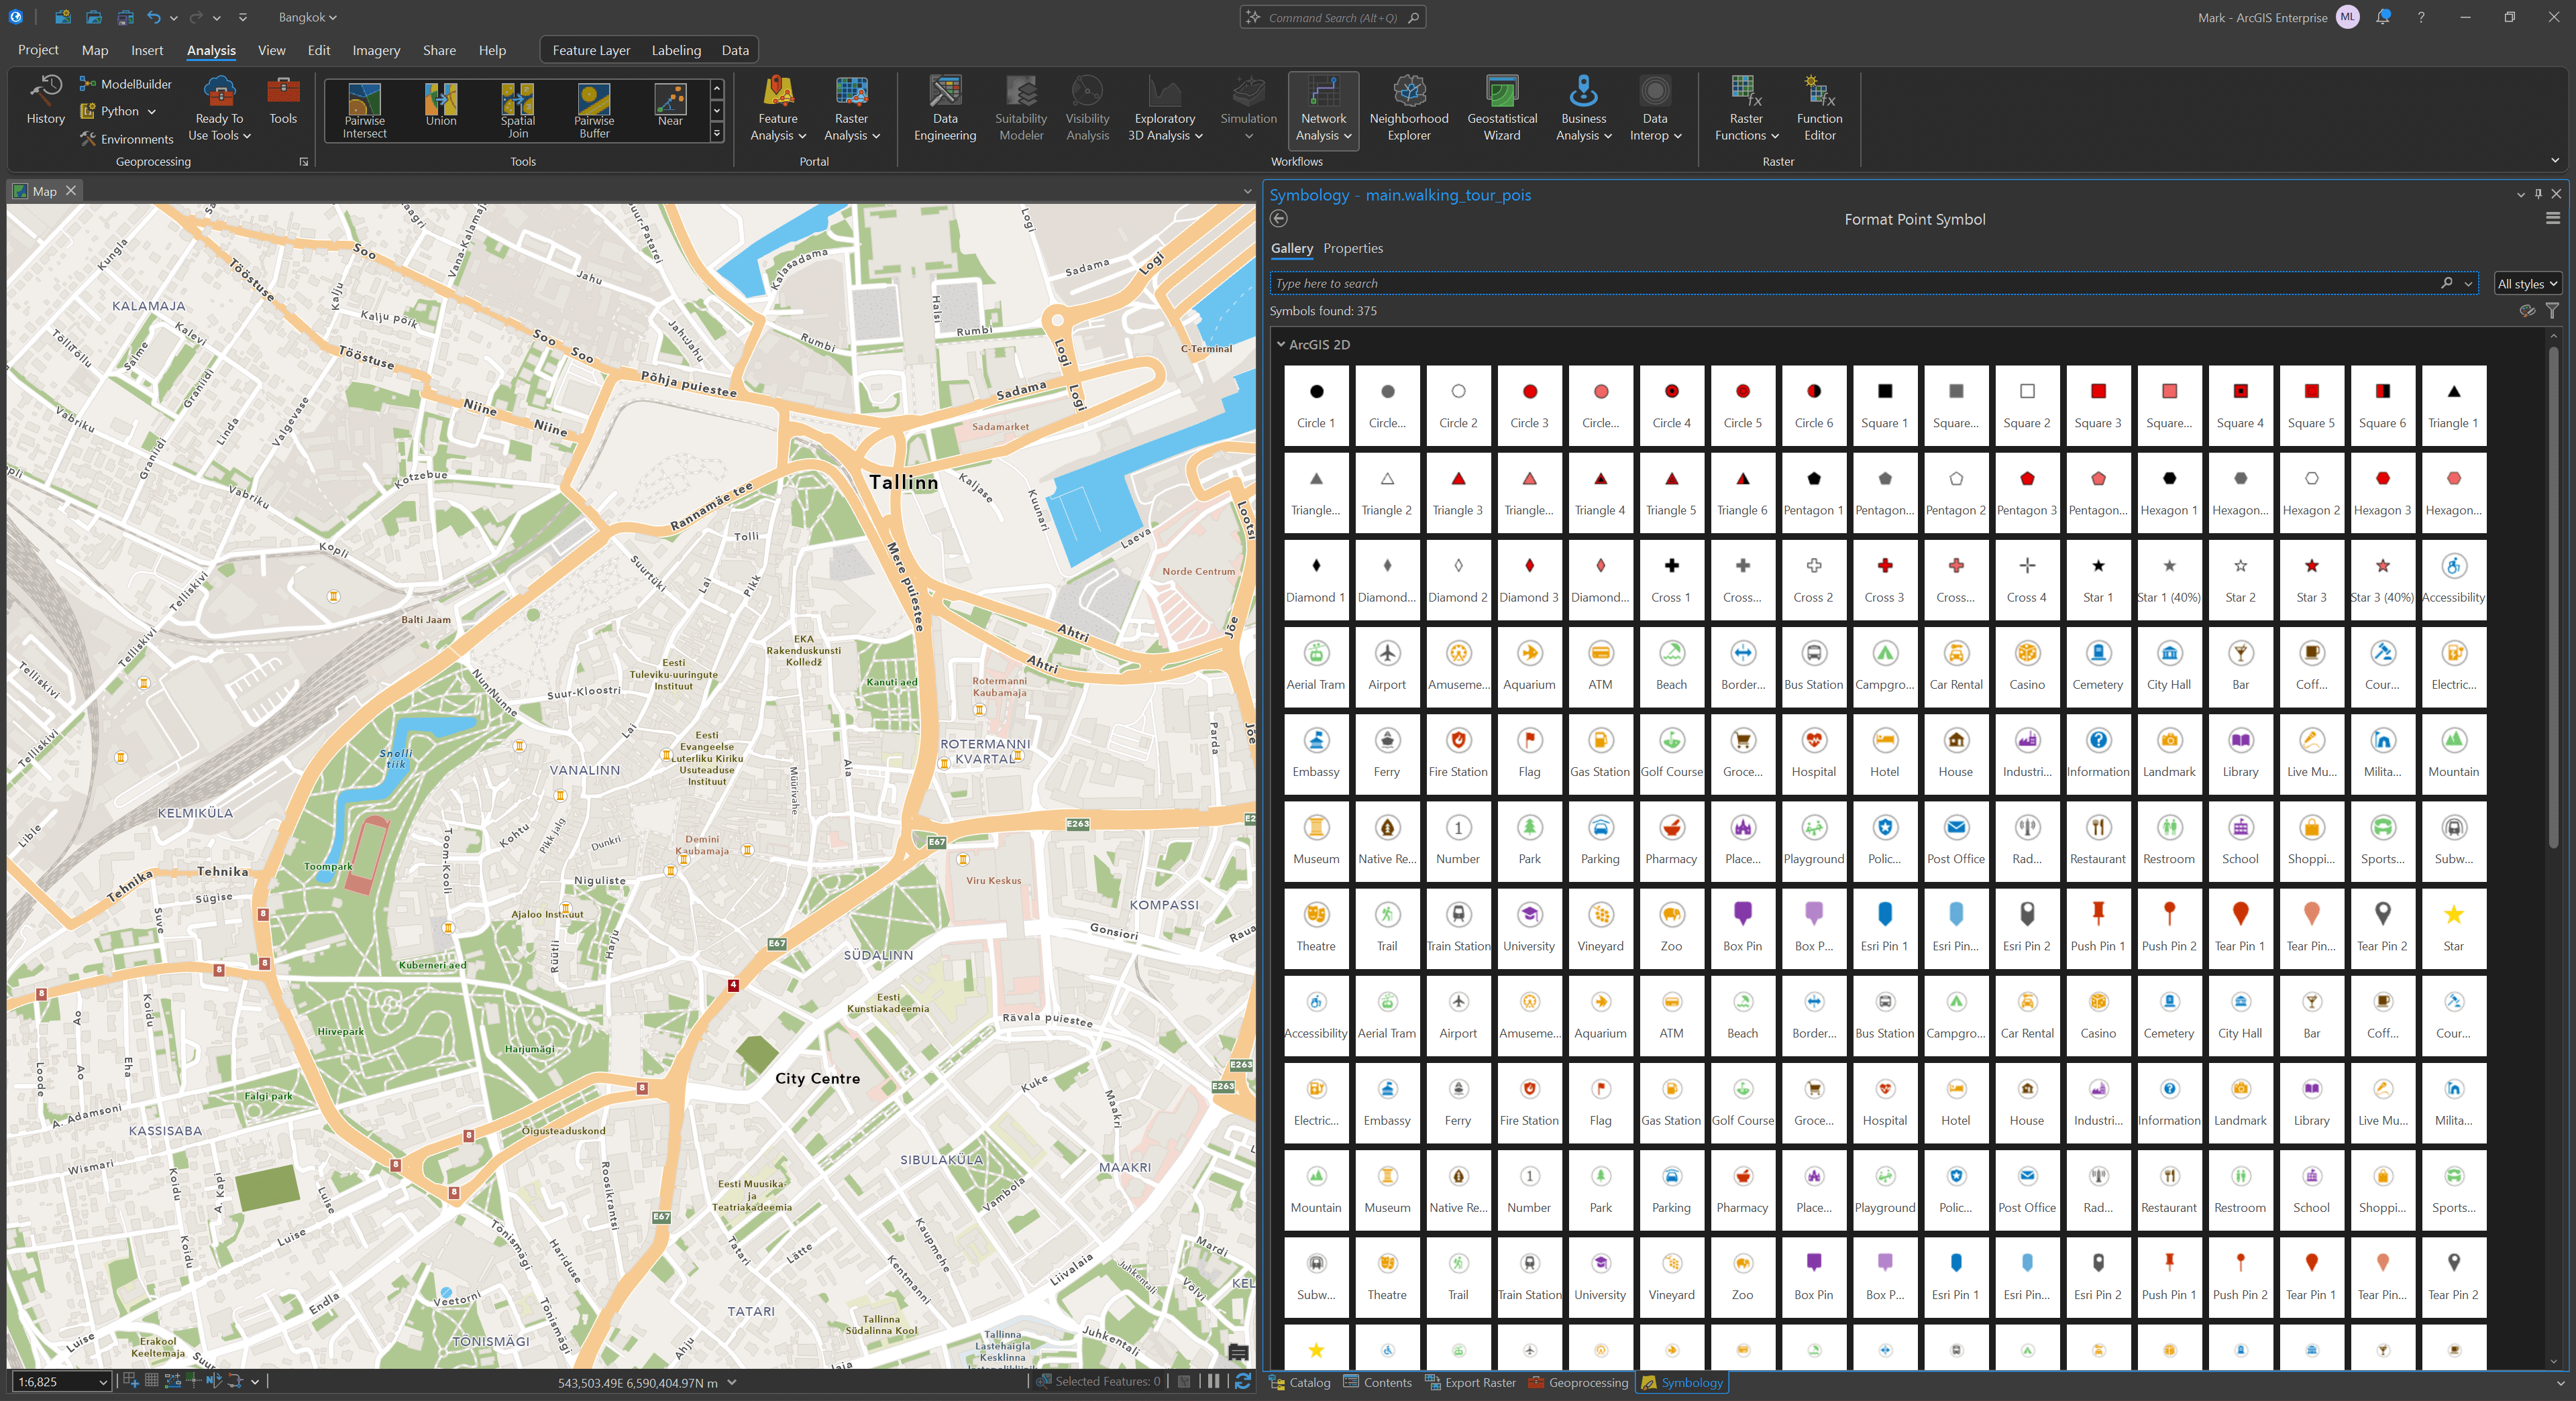The height and width of the screenshot is (1401, 2576).
Task: Click the symbol gallery vertical scrollbar
Action: coord(2553,598)
